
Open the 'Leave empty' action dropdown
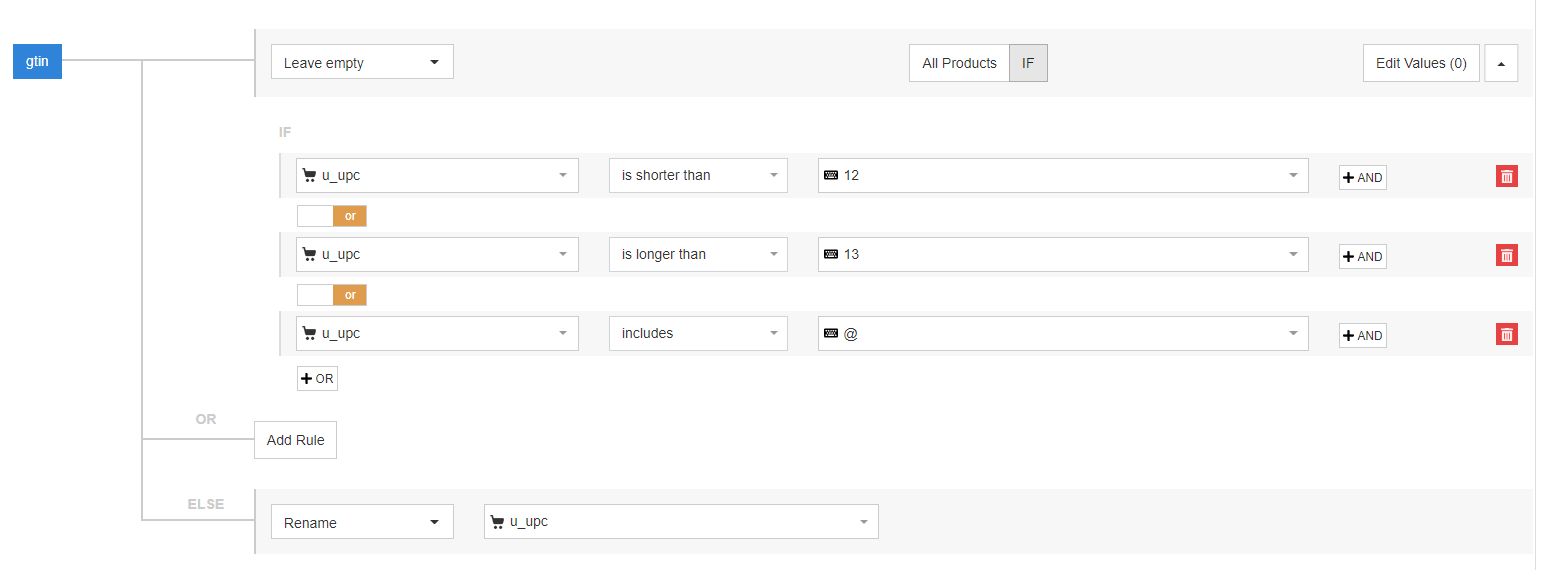pos(362,62)
